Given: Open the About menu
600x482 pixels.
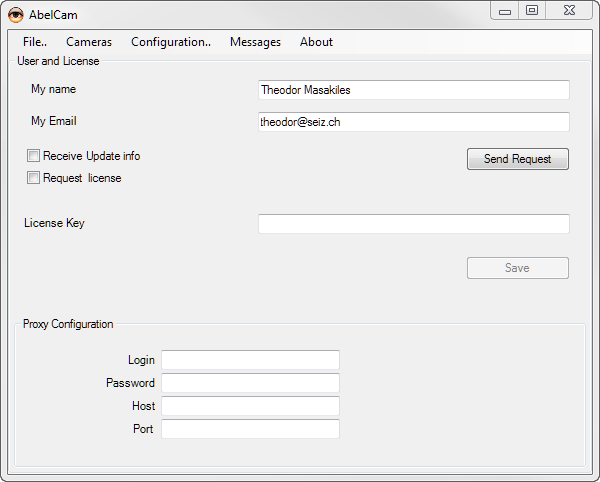Looking at the screenshot, I should tap(316, 42).
